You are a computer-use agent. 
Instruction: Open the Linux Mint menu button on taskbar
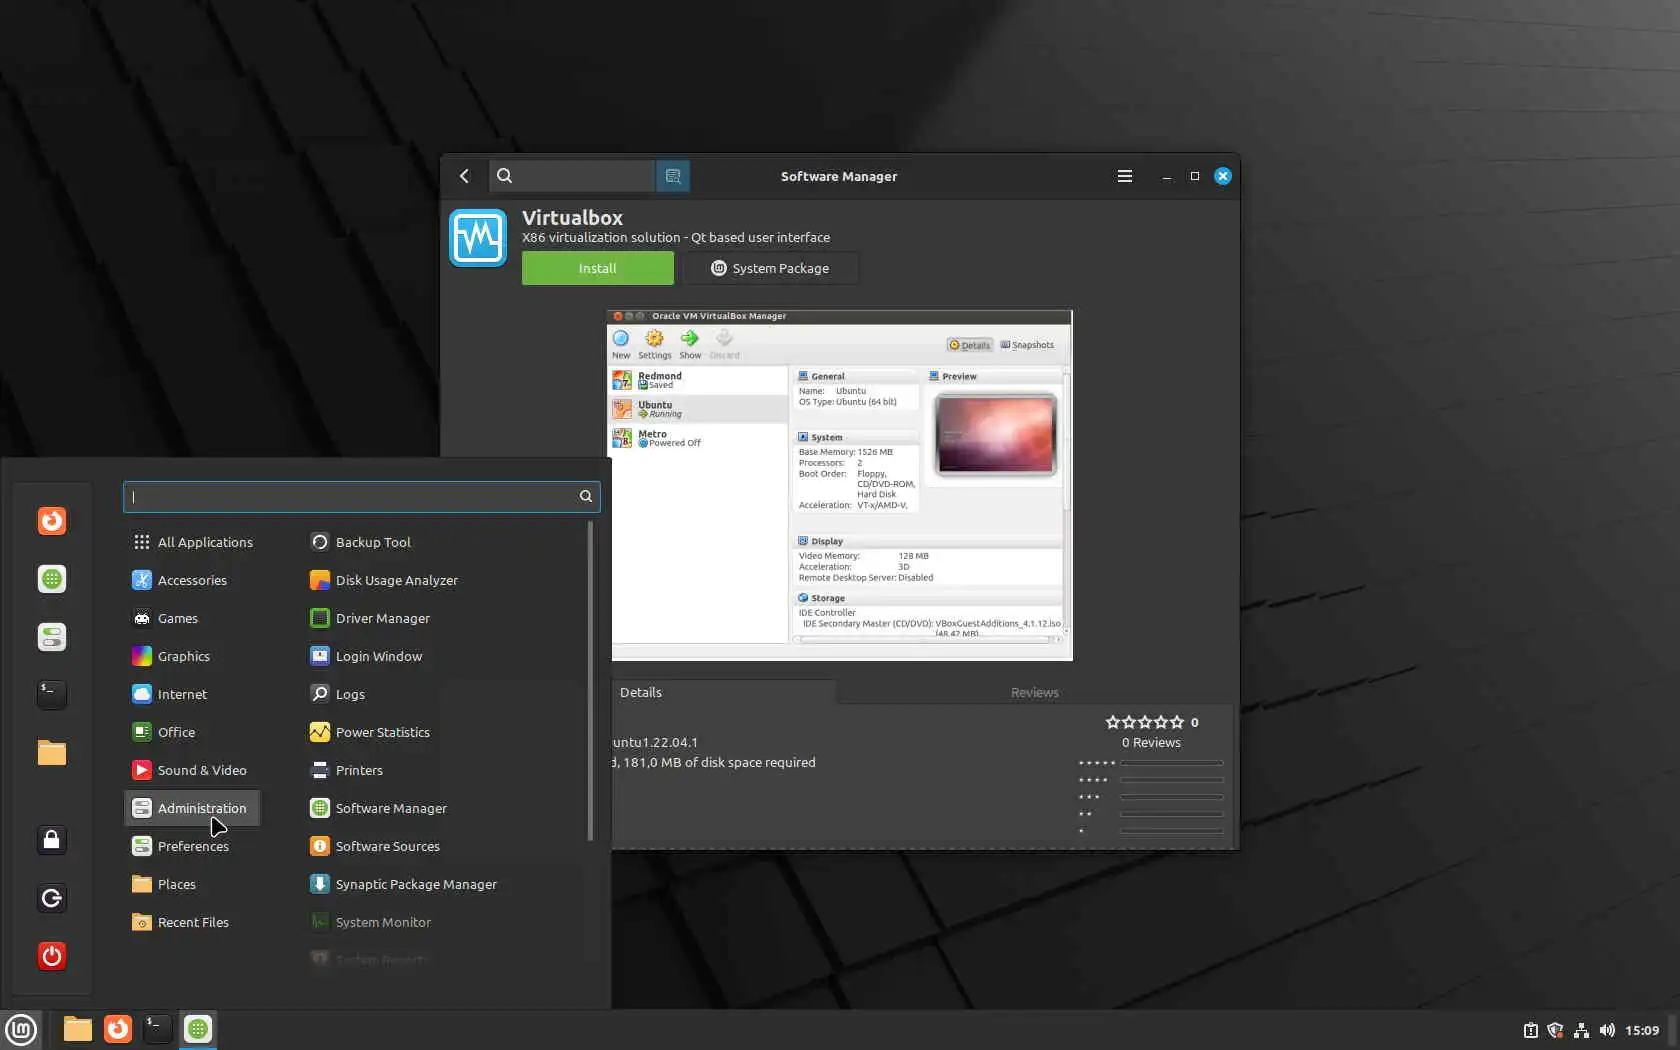point(21,1029)
